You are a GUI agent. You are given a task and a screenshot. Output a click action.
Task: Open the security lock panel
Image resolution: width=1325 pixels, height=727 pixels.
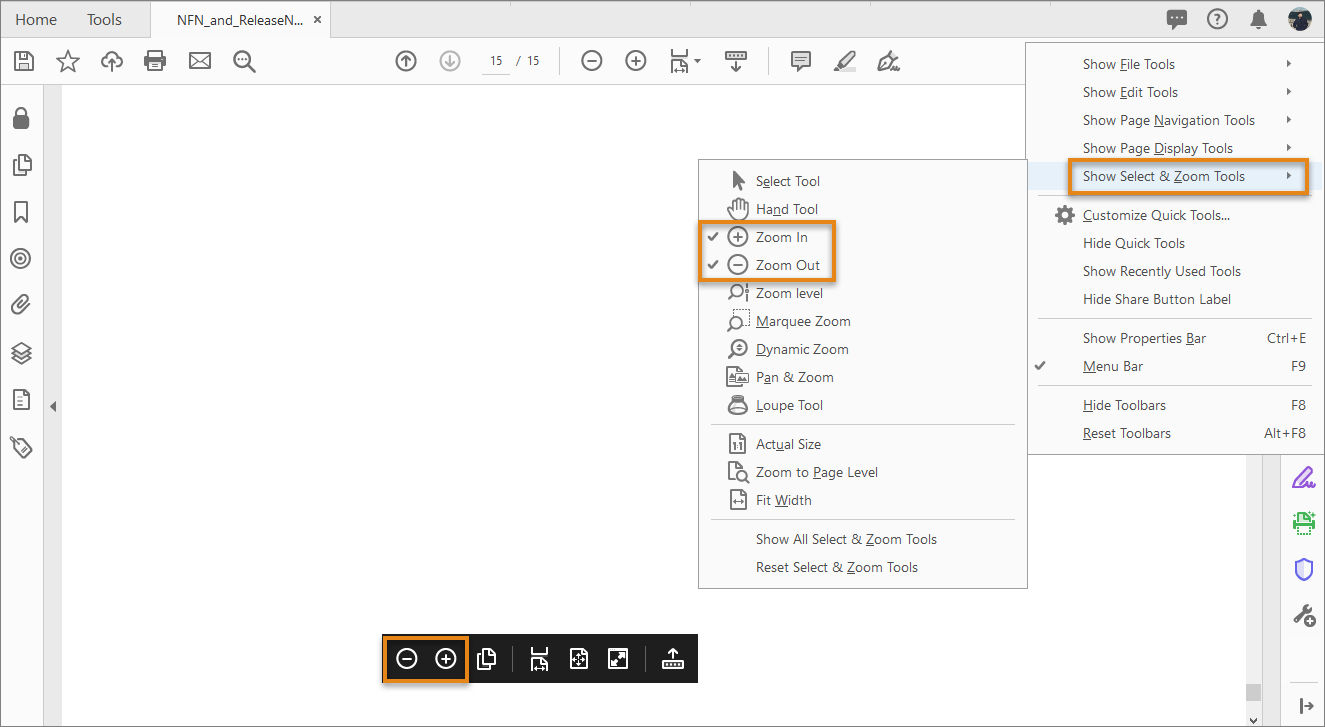[21, 119]
